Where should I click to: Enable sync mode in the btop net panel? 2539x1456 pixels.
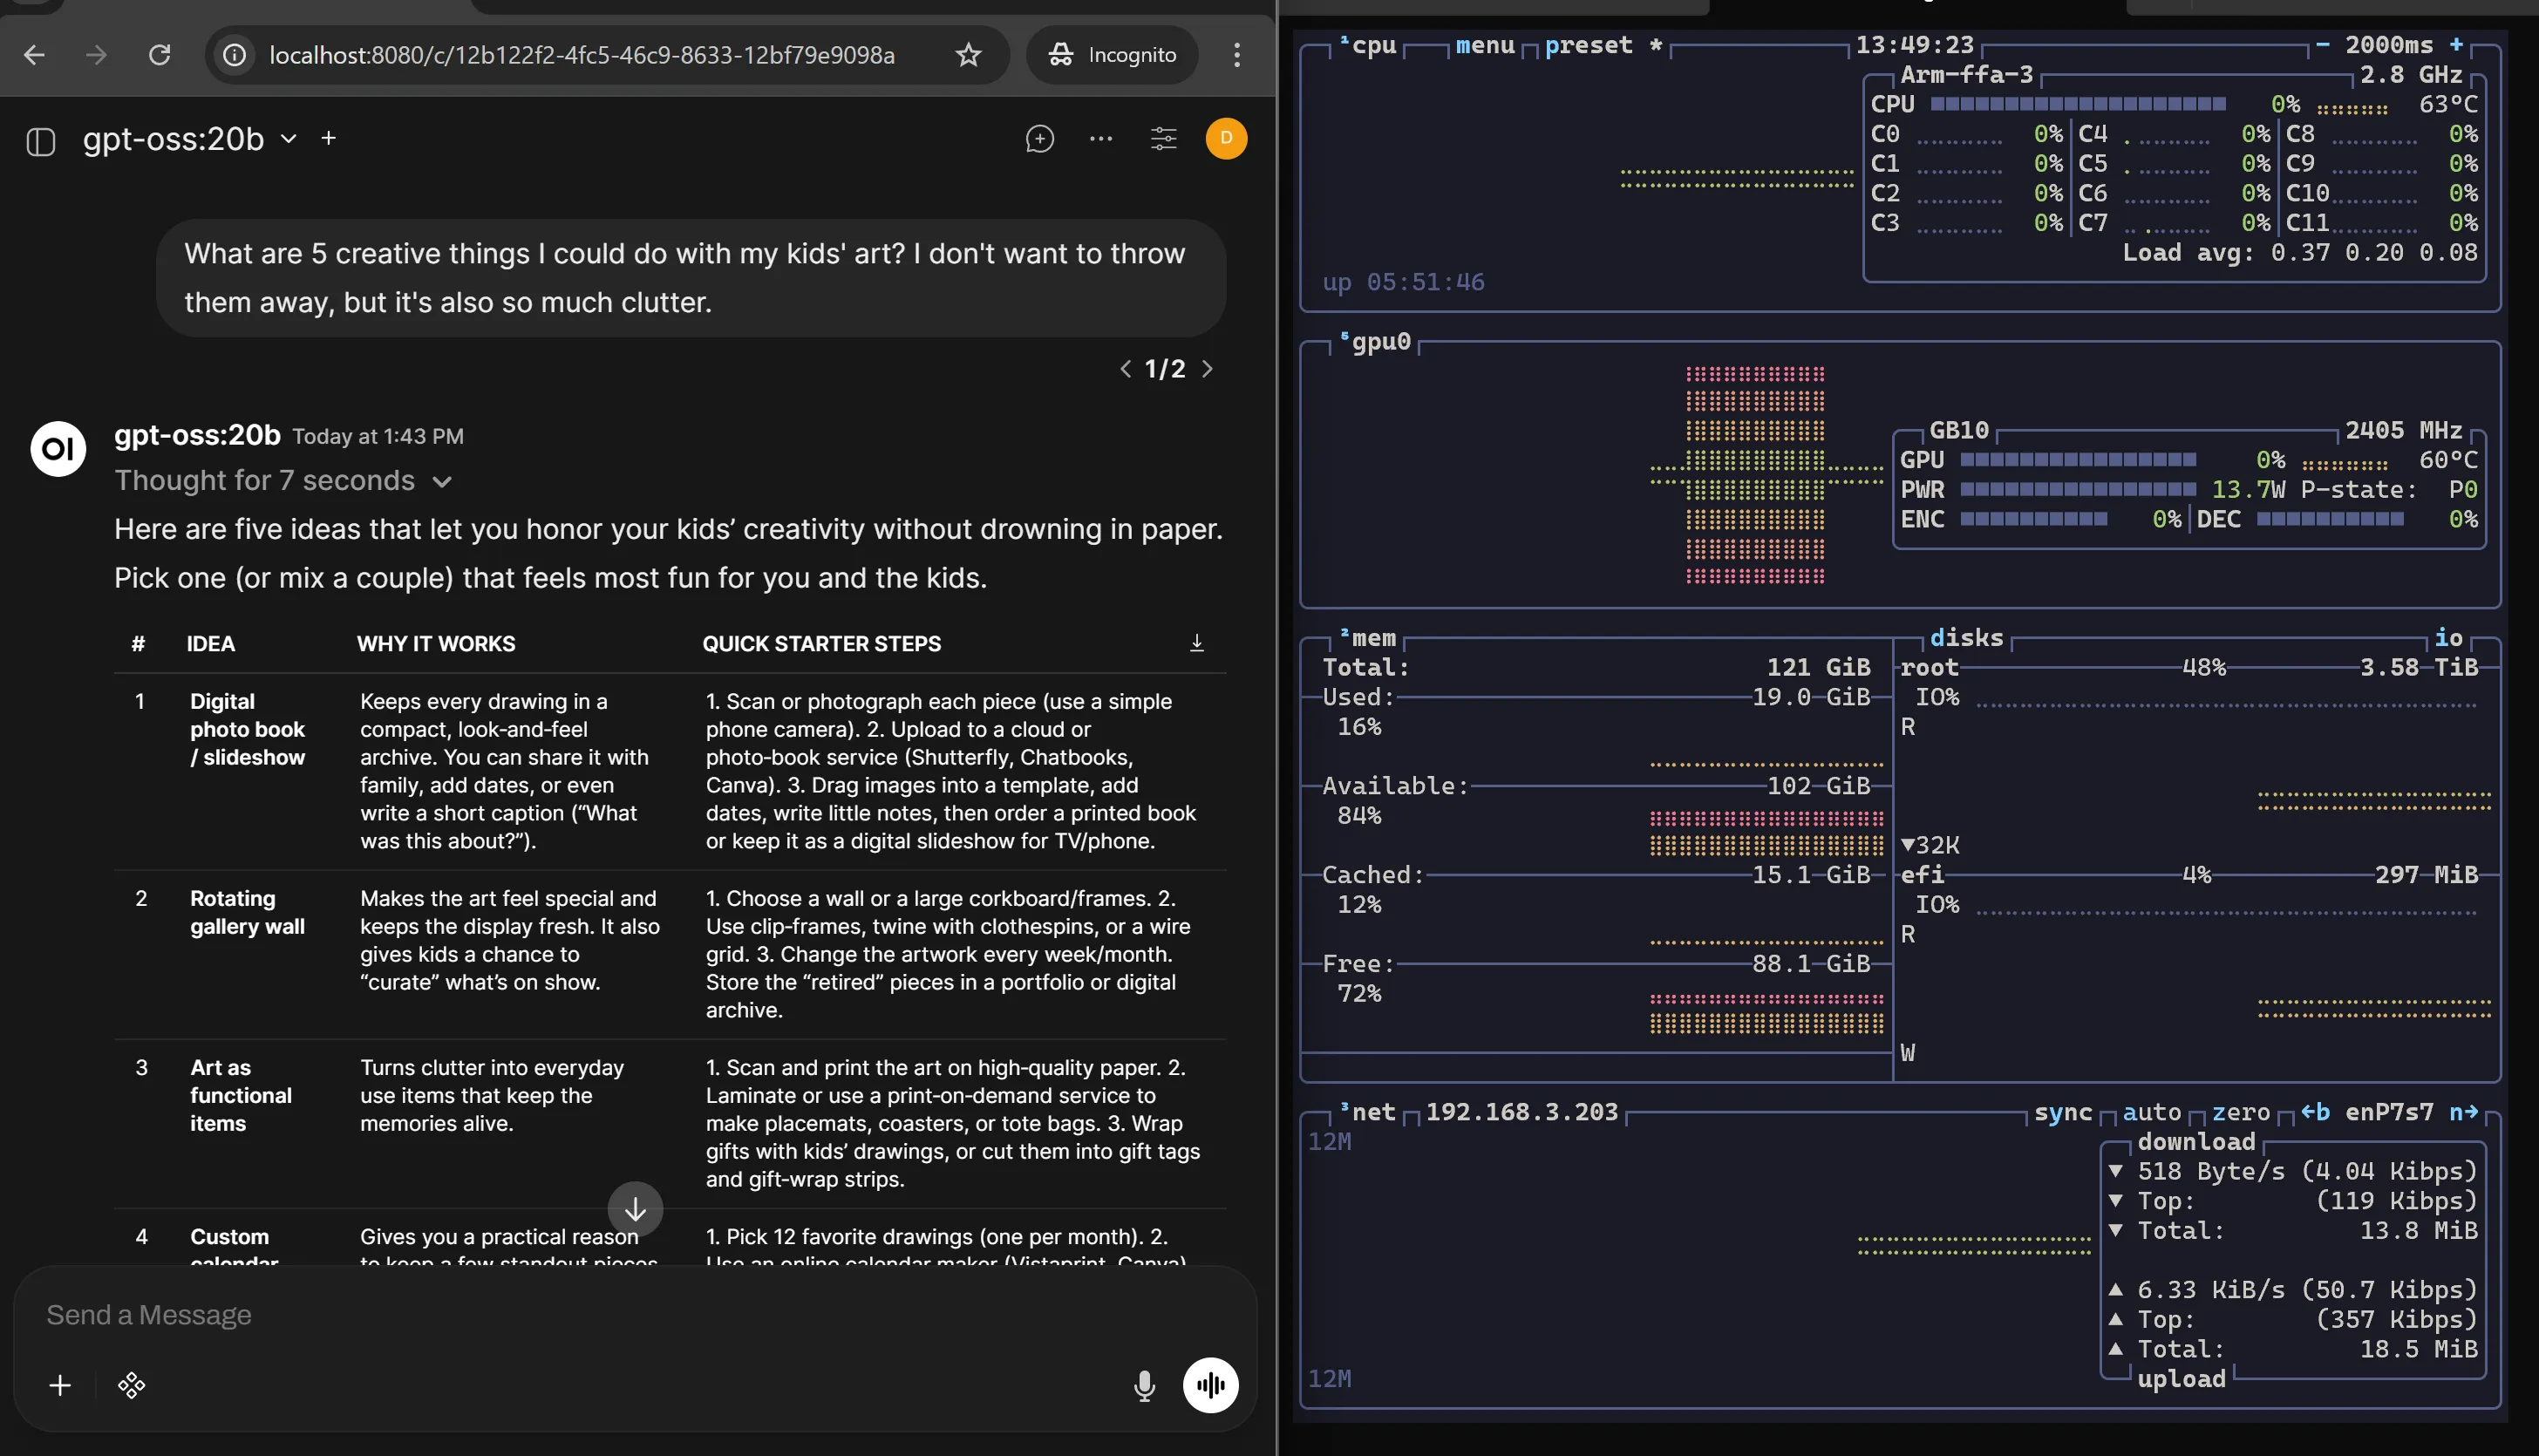pyautogui.click(x=2063, y=1113)
